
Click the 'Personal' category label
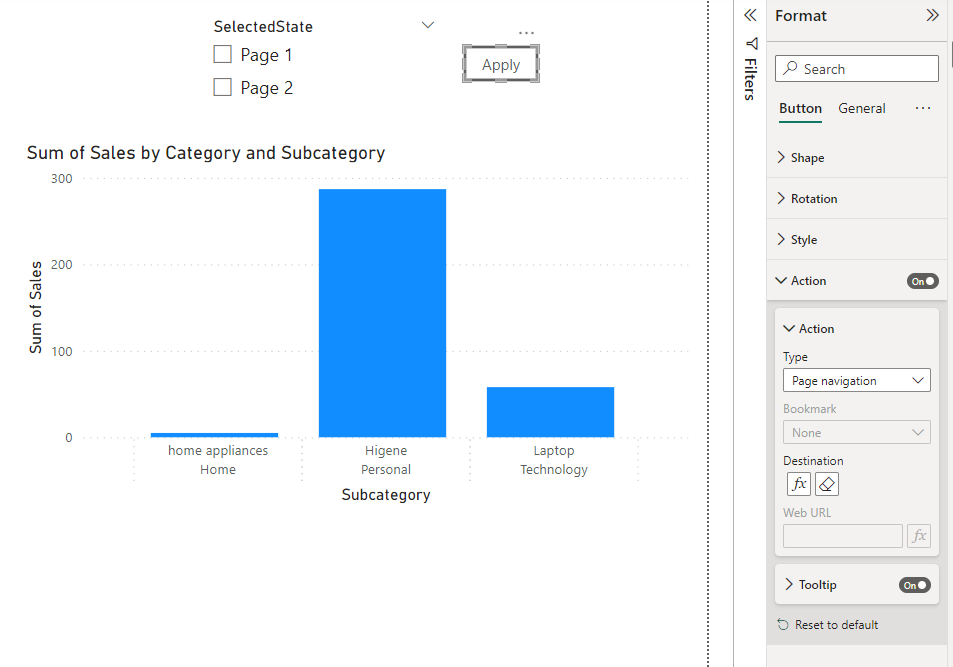pos(386,469)
